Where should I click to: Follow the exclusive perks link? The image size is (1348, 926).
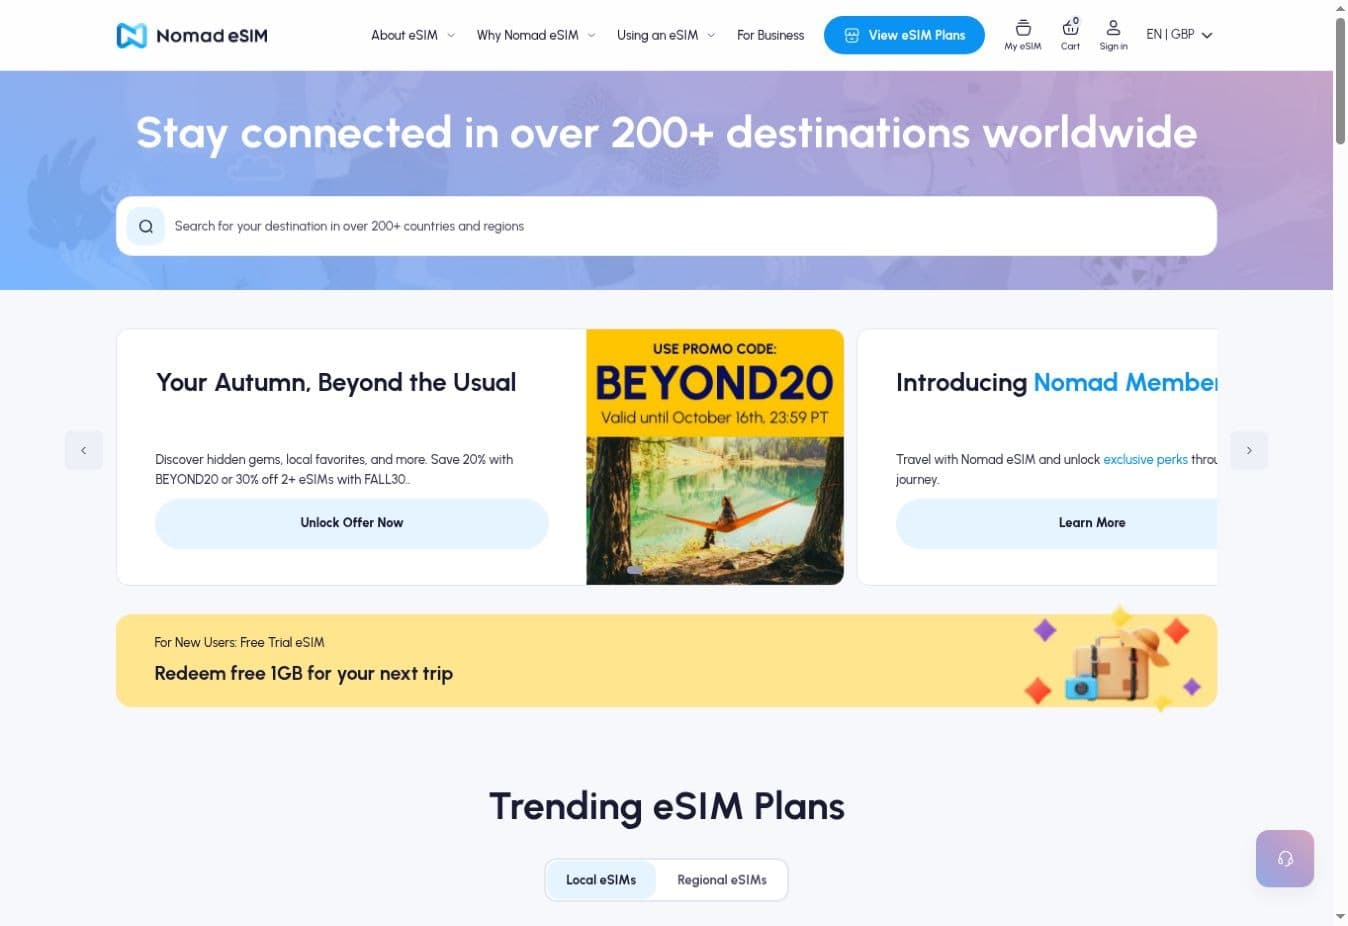tap(1145, 460)
